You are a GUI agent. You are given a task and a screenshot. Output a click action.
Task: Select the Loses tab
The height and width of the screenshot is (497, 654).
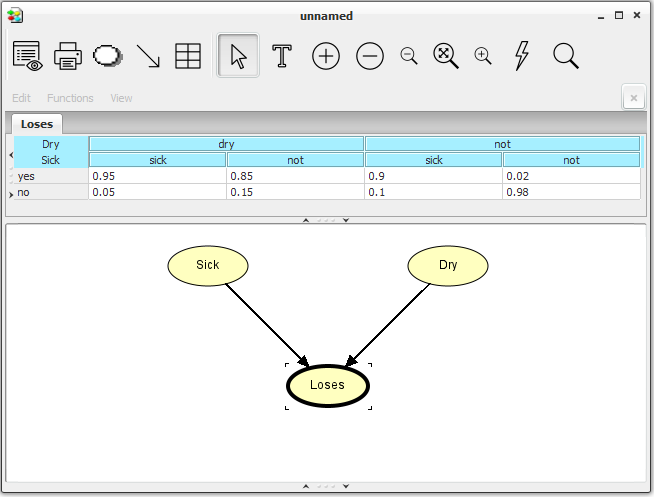(37, 124)
